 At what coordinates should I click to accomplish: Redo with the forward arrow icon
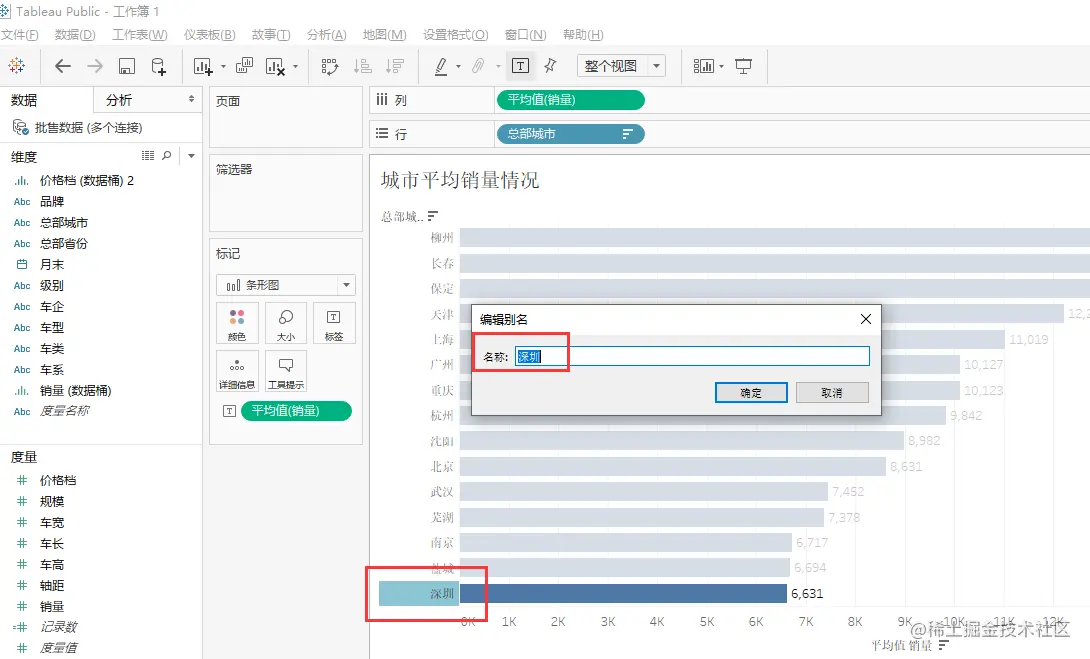(x=95, y=66)
